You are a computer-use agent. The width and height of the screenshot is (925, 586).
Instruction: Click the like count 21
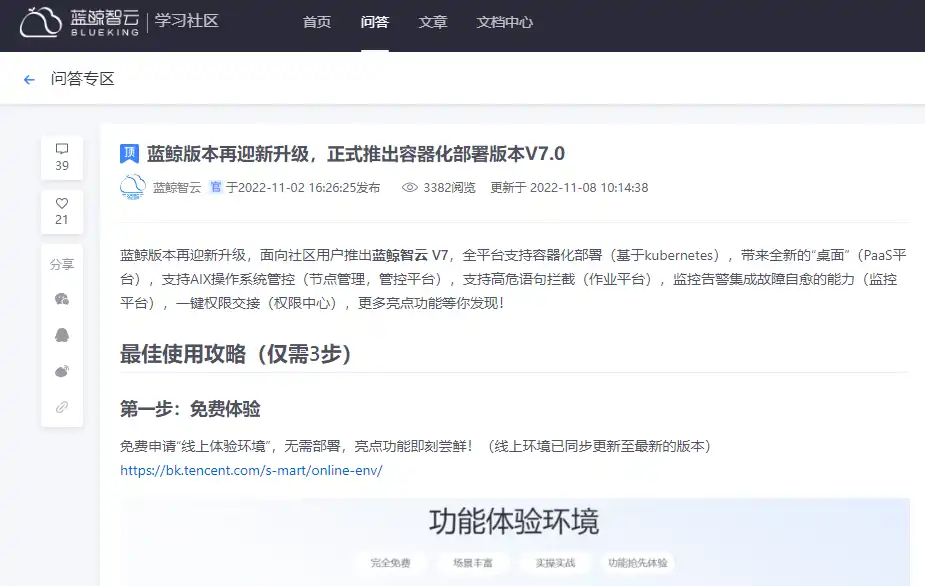click(x=62, y=220)
